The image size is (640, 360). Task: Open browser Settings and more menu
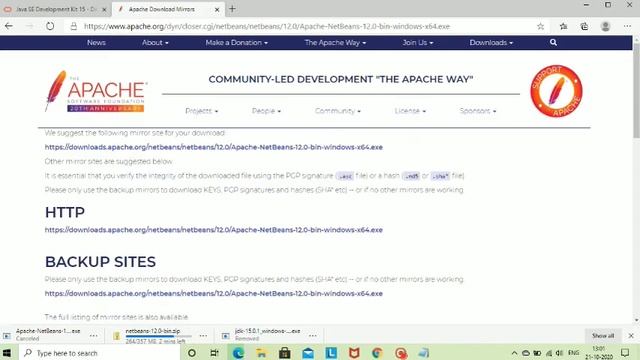627,26
